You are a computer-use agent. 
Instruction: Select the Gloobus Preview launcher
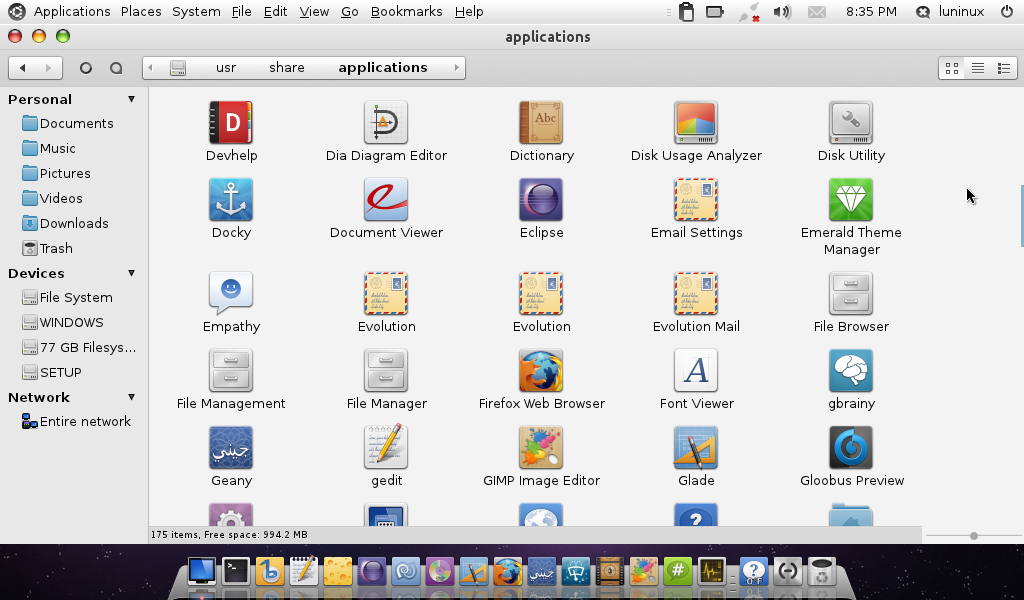(851, 448)
